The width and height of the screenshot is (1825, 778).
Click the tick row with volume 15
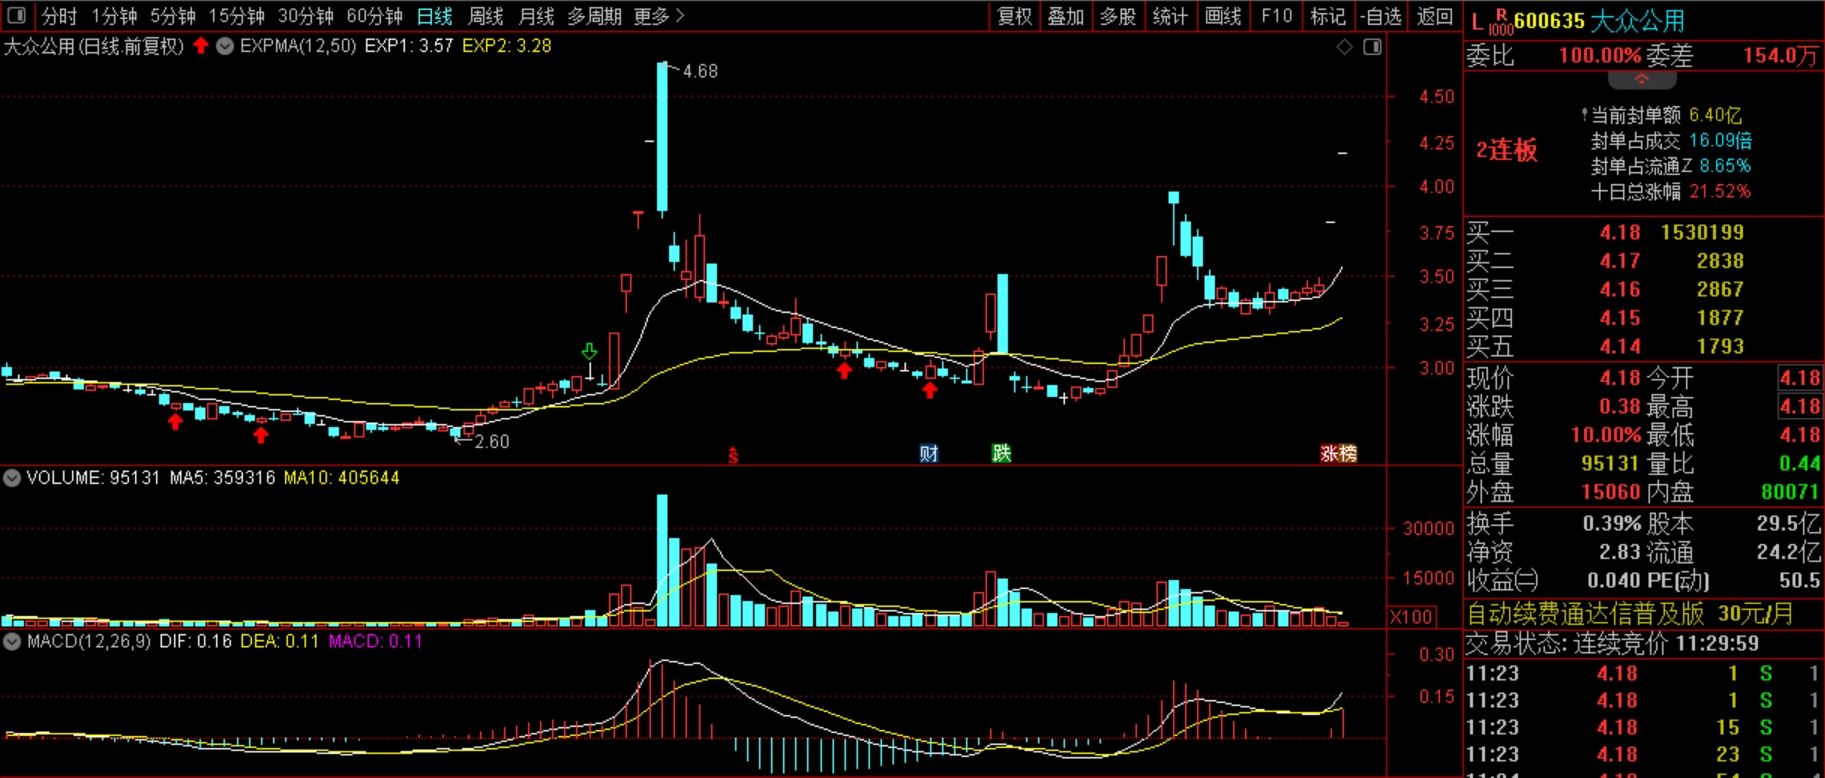tap(1643, 728)
